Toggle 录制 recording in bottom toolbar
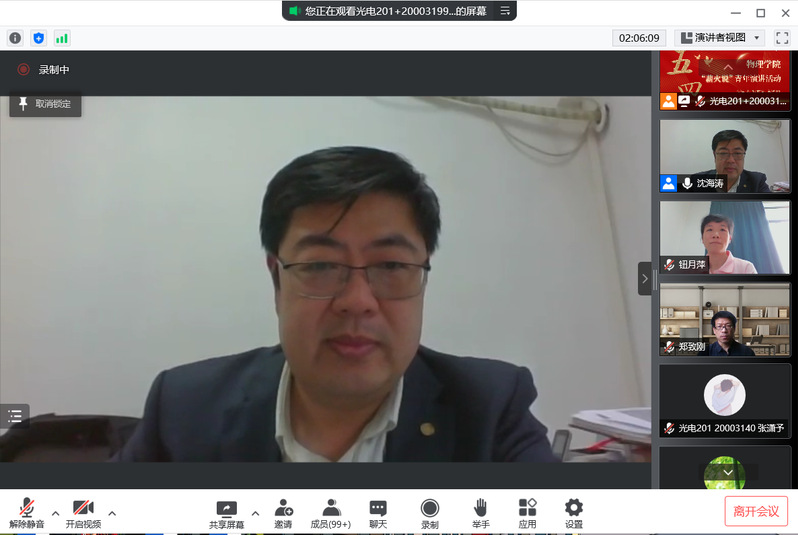Screen dimensions: 798x535 tap(429, 513)
